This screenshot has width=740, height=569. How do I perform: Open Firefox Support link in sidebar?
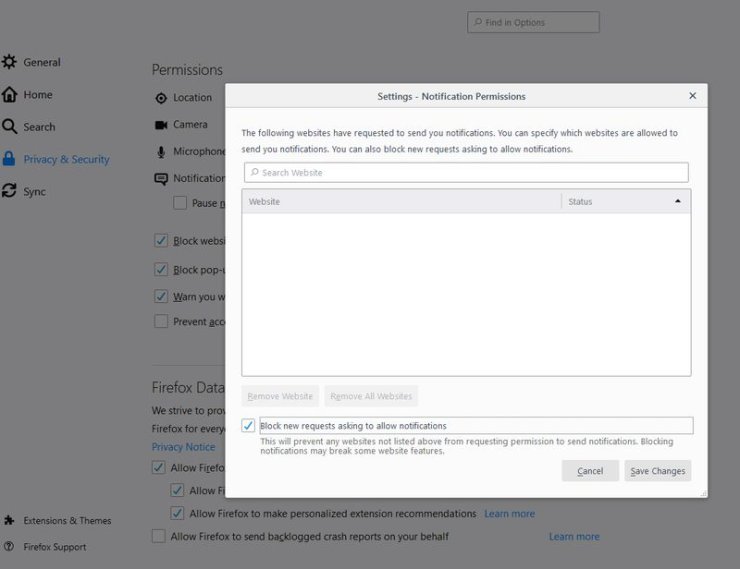(x=55, y=547)
